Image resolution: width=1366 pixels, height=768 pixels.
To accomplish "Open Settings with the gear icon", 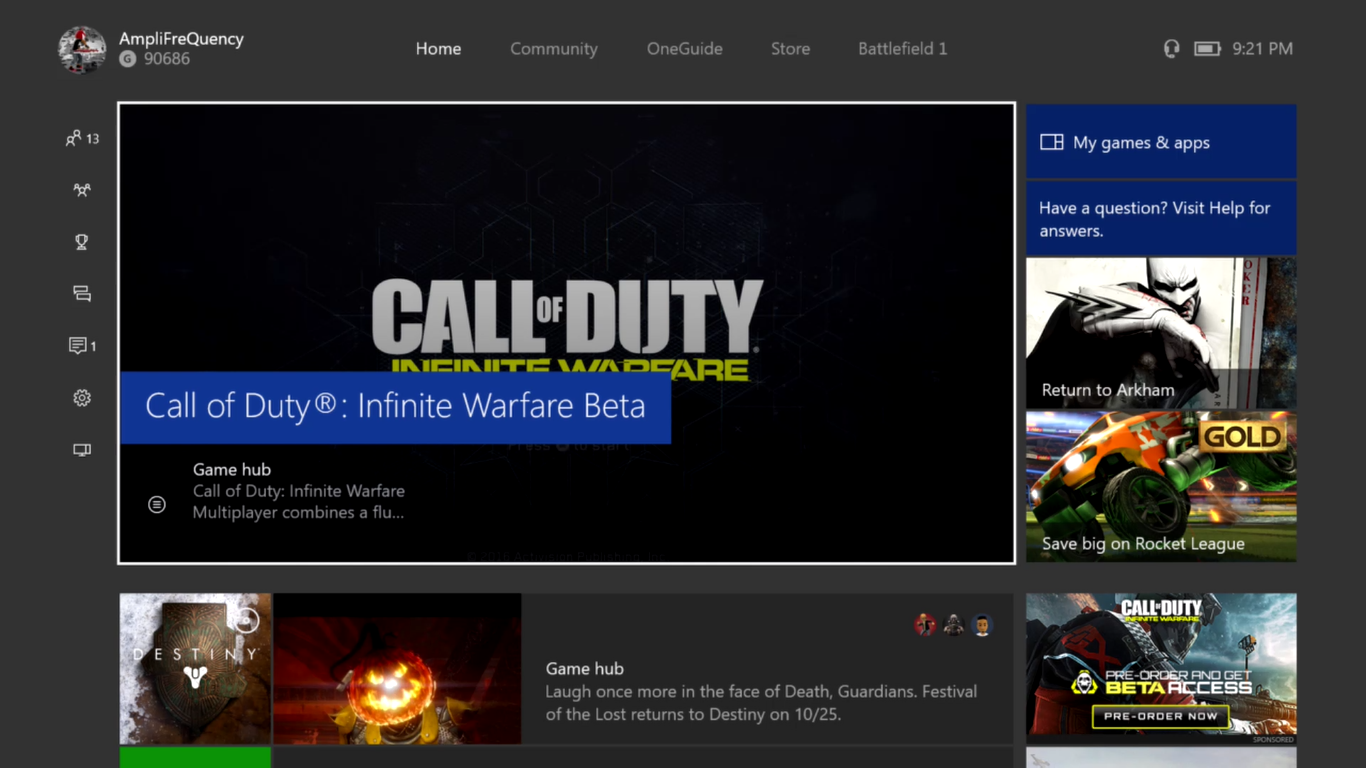I will (82, 398).
